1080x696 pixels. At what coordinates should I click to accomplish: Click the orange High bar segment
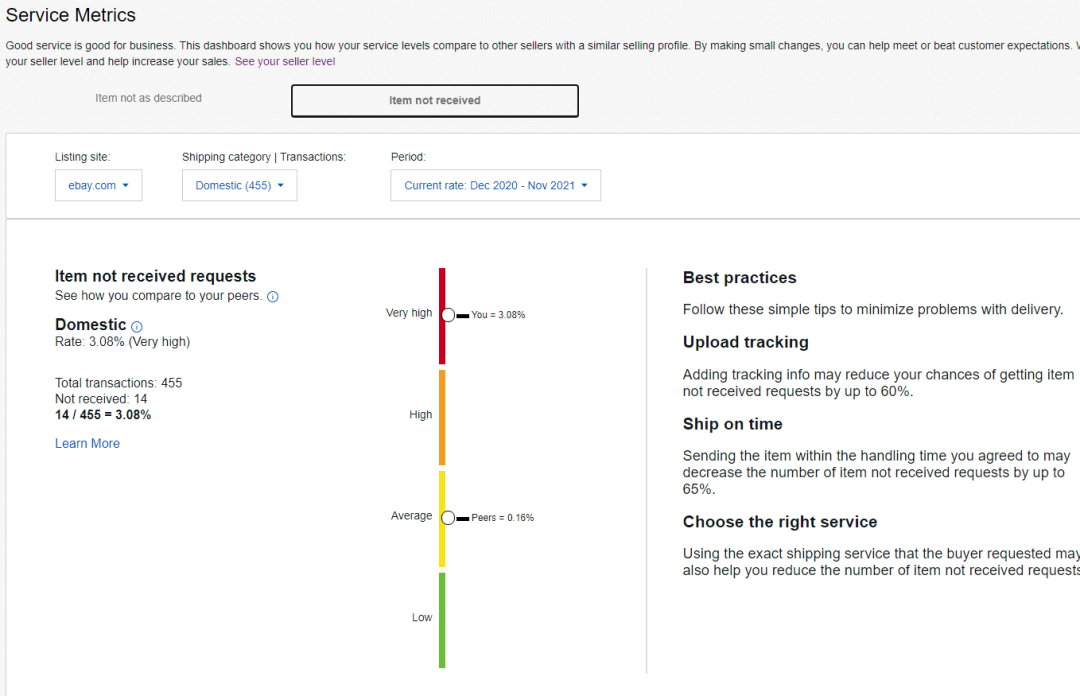(x=442, y=416)
